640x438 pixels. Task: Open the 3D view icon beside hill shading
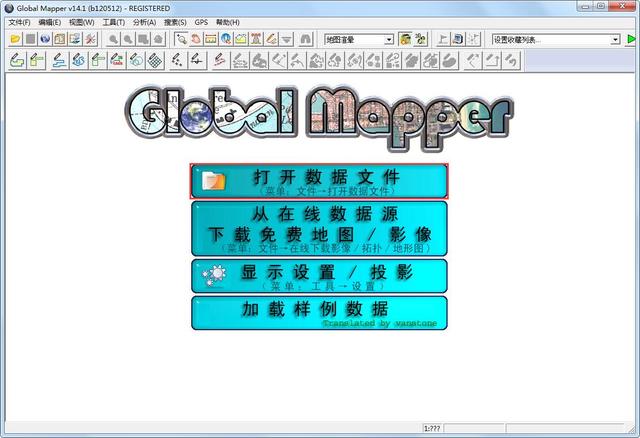(x=421, y=39)
